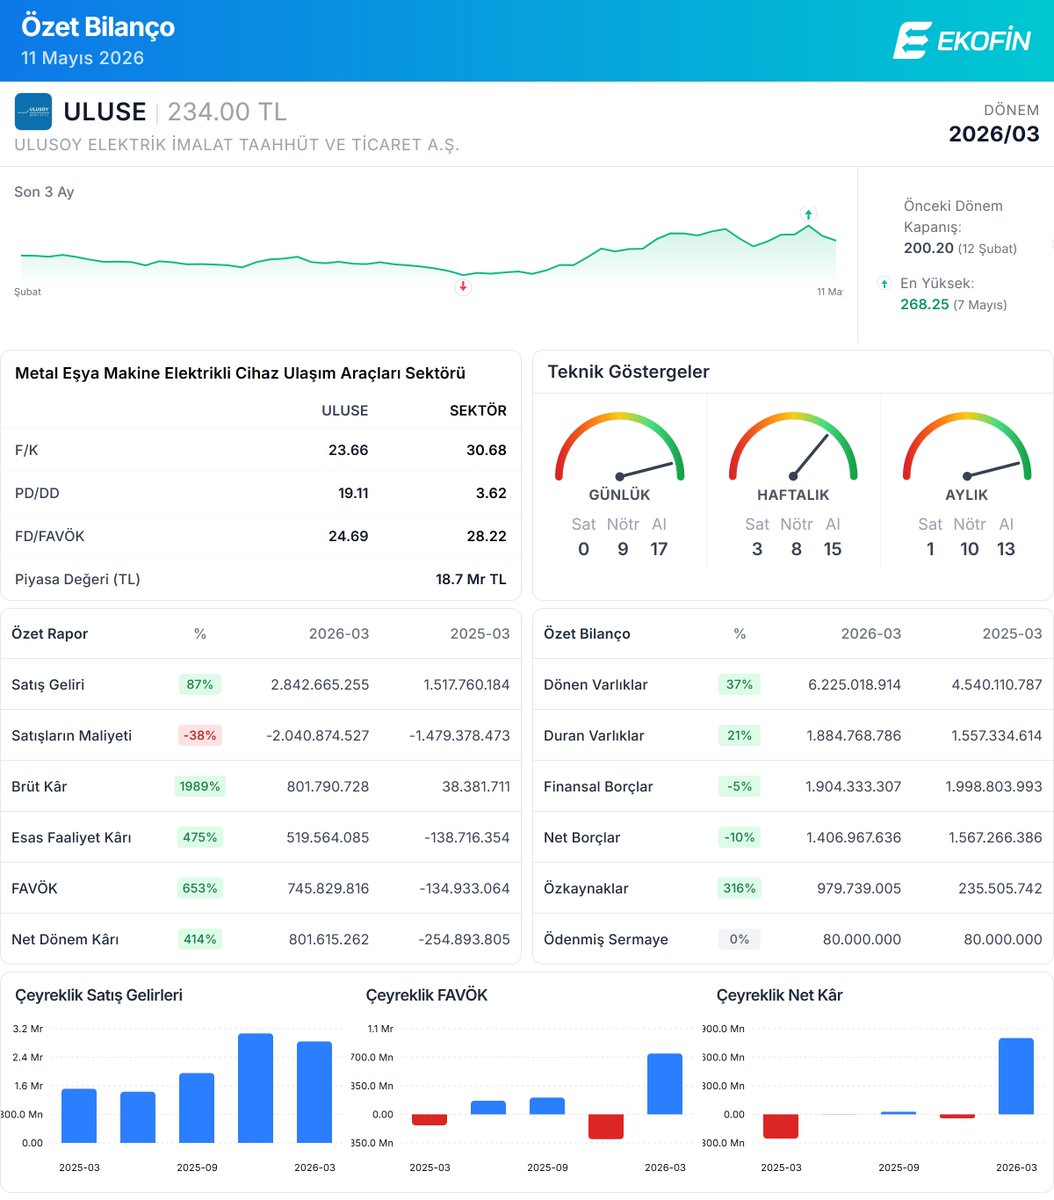1054x1200 pixels.
Task: Click the tall blue 2026-03 bar in Çeyreklik FAVÖK
Action: (665, 1084)
